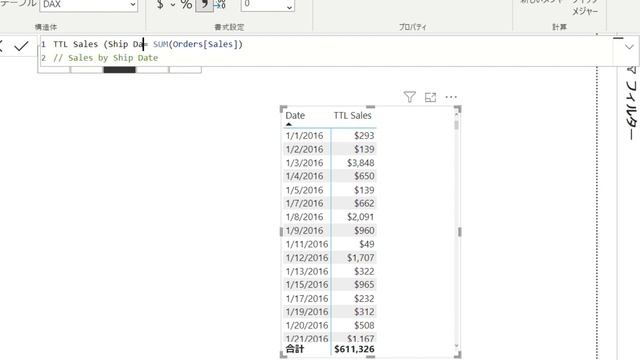Open the visual filter icon
640x360 pixels.
409,97
